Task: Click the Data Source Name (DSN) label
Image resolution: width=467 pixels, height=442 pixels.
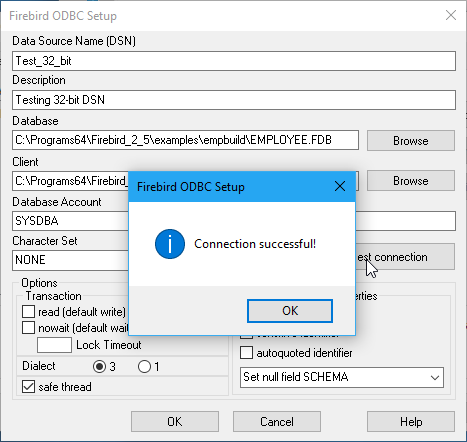Action: point(74,41)
